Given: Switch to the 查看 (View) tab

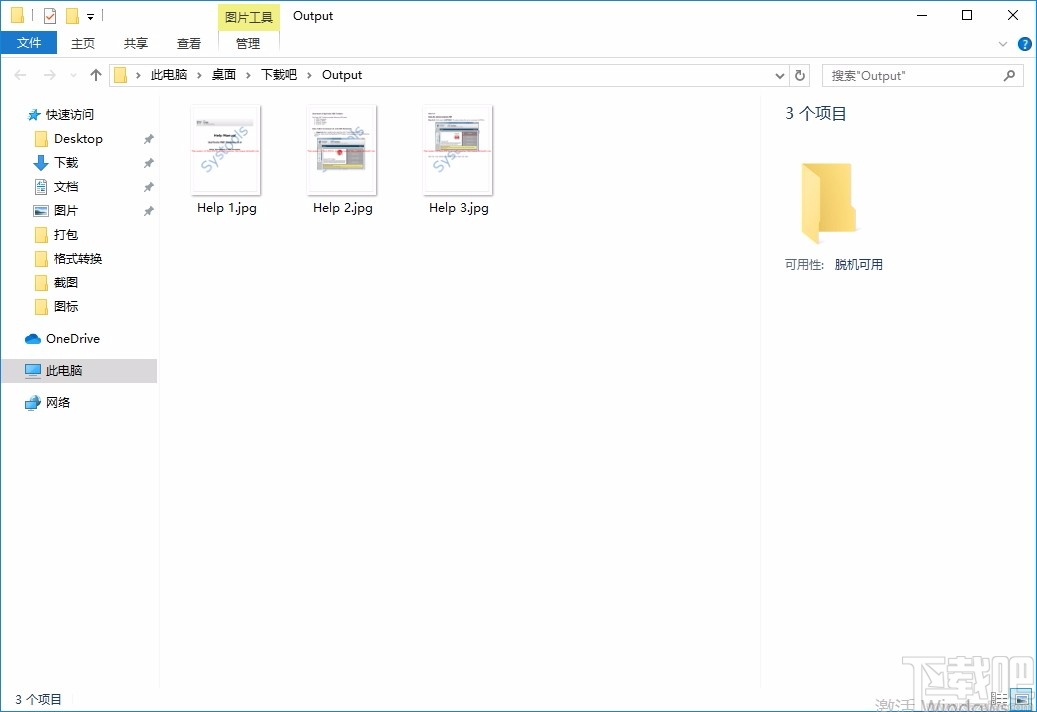Looking at the screenshot, I should coord(189,43).
